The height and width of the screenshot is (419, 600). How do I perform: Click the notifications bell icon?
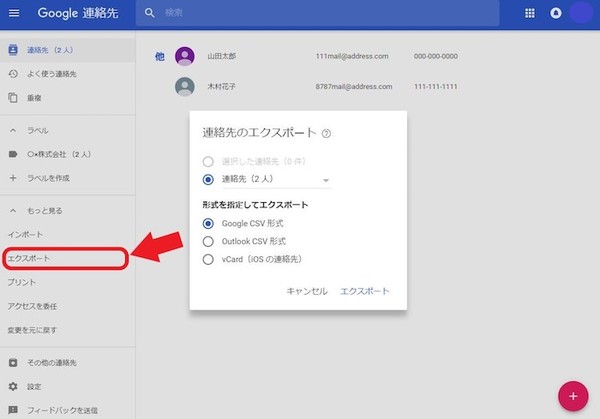click(556, 14)
